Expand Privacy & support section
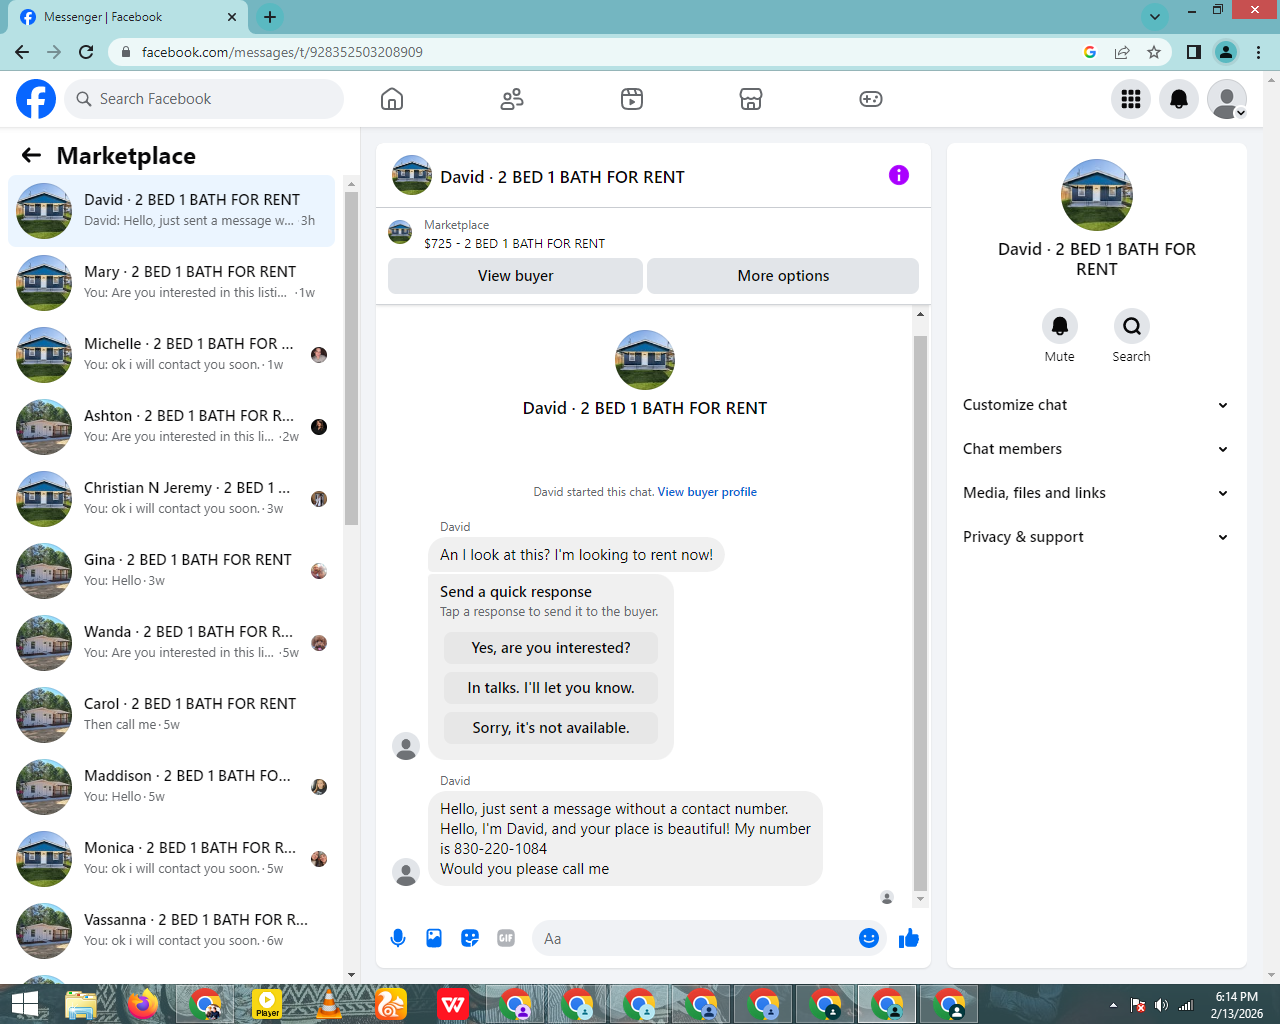 tap(1097, 537)
